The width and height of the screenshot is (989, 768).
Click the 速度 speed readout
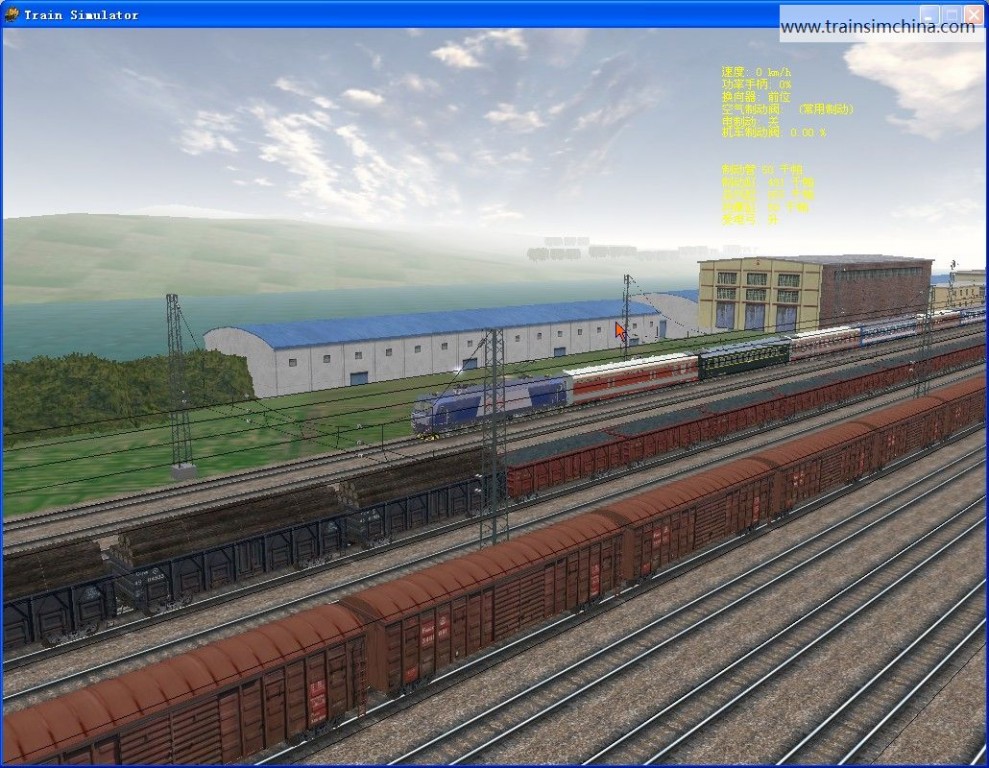tap(756, 72)
